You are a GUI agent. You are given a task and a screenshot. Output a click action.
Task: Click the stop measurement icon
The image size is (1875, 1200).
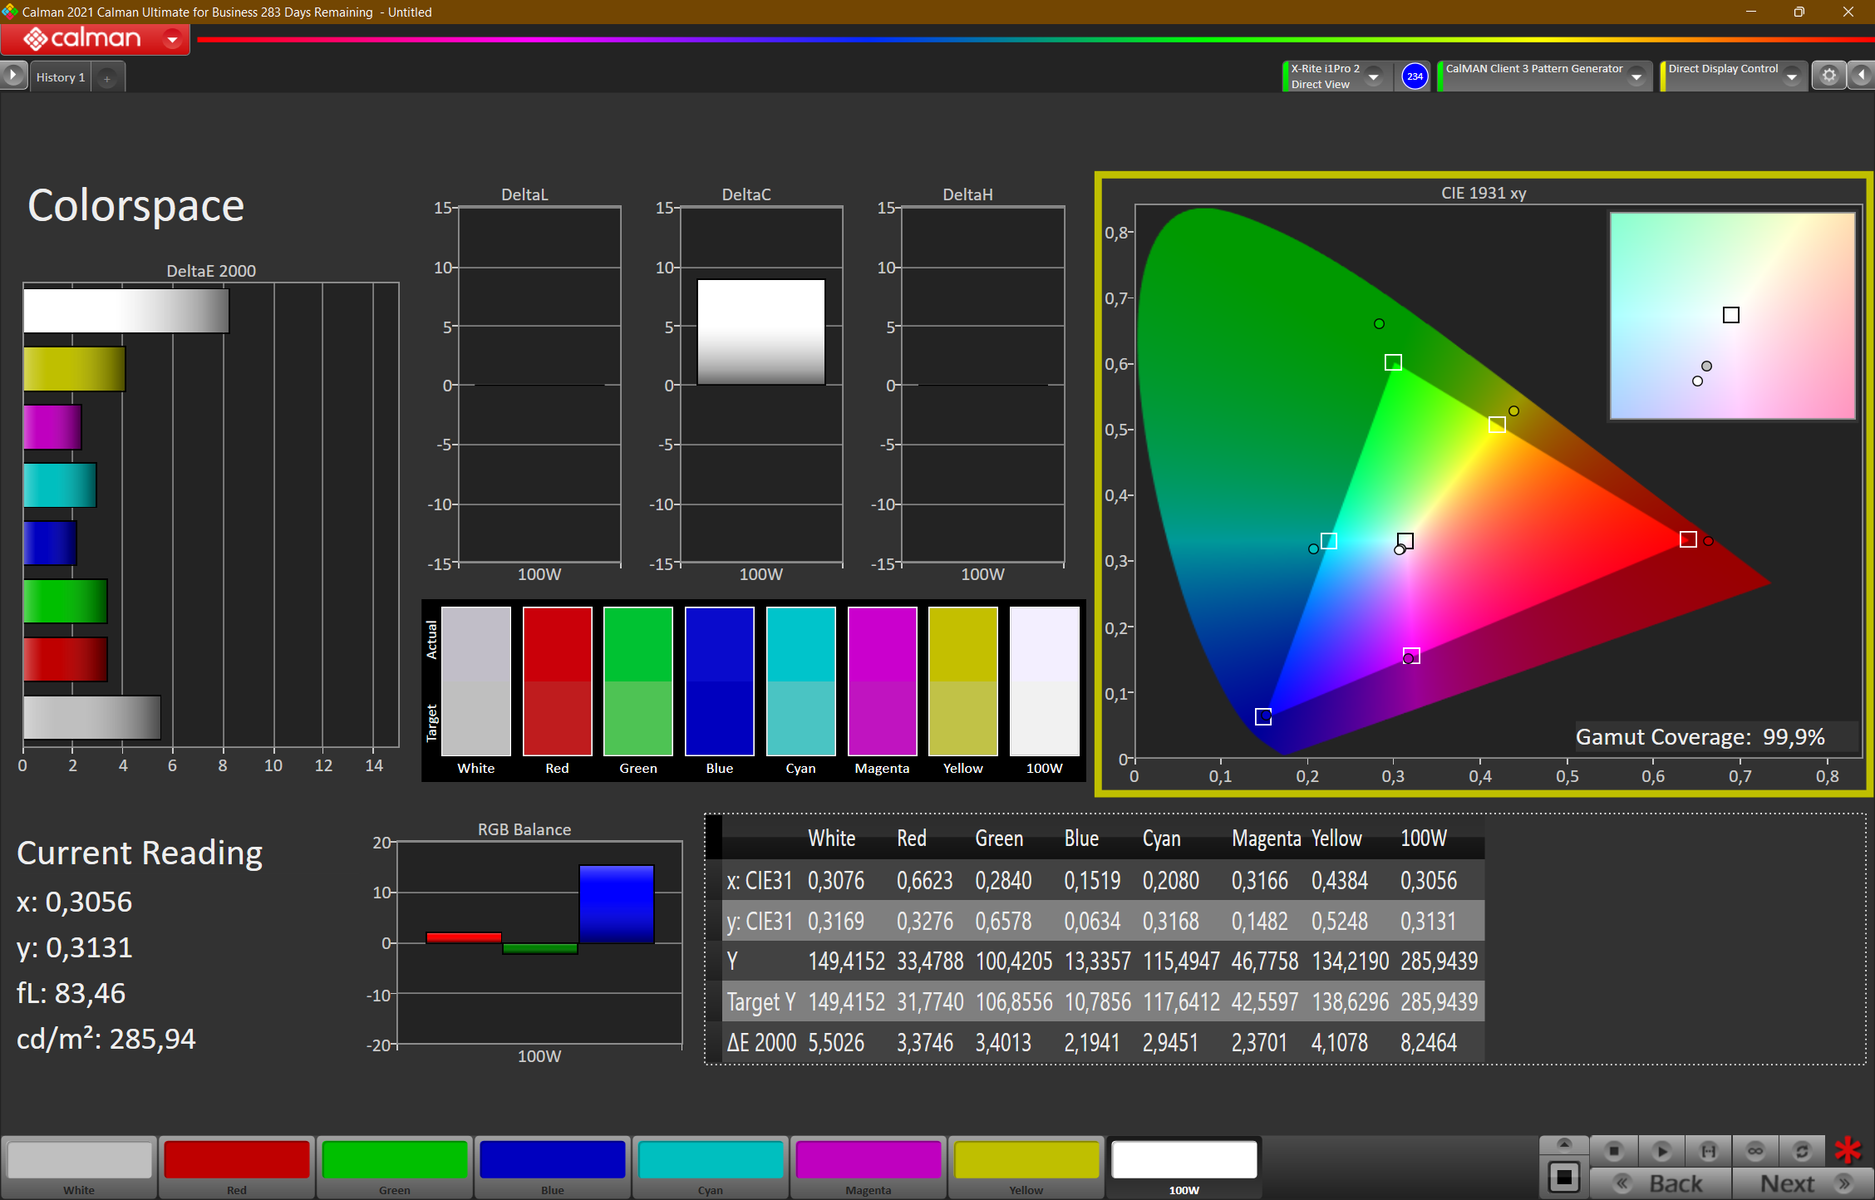click(1613, 1151)
